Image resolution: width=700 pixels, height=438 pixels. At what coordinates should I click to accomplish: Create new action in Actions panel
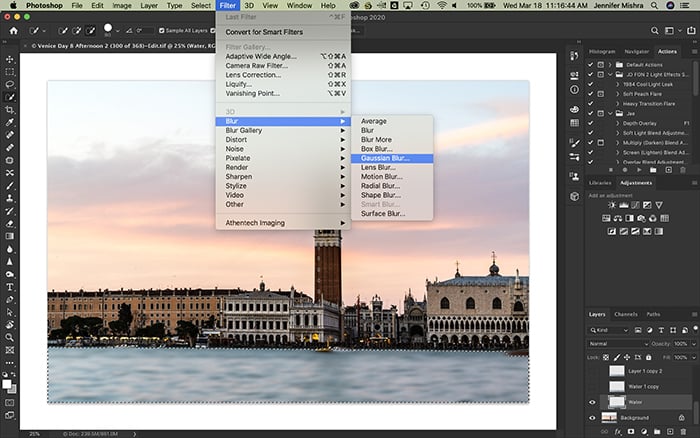(x=668, y=170)
